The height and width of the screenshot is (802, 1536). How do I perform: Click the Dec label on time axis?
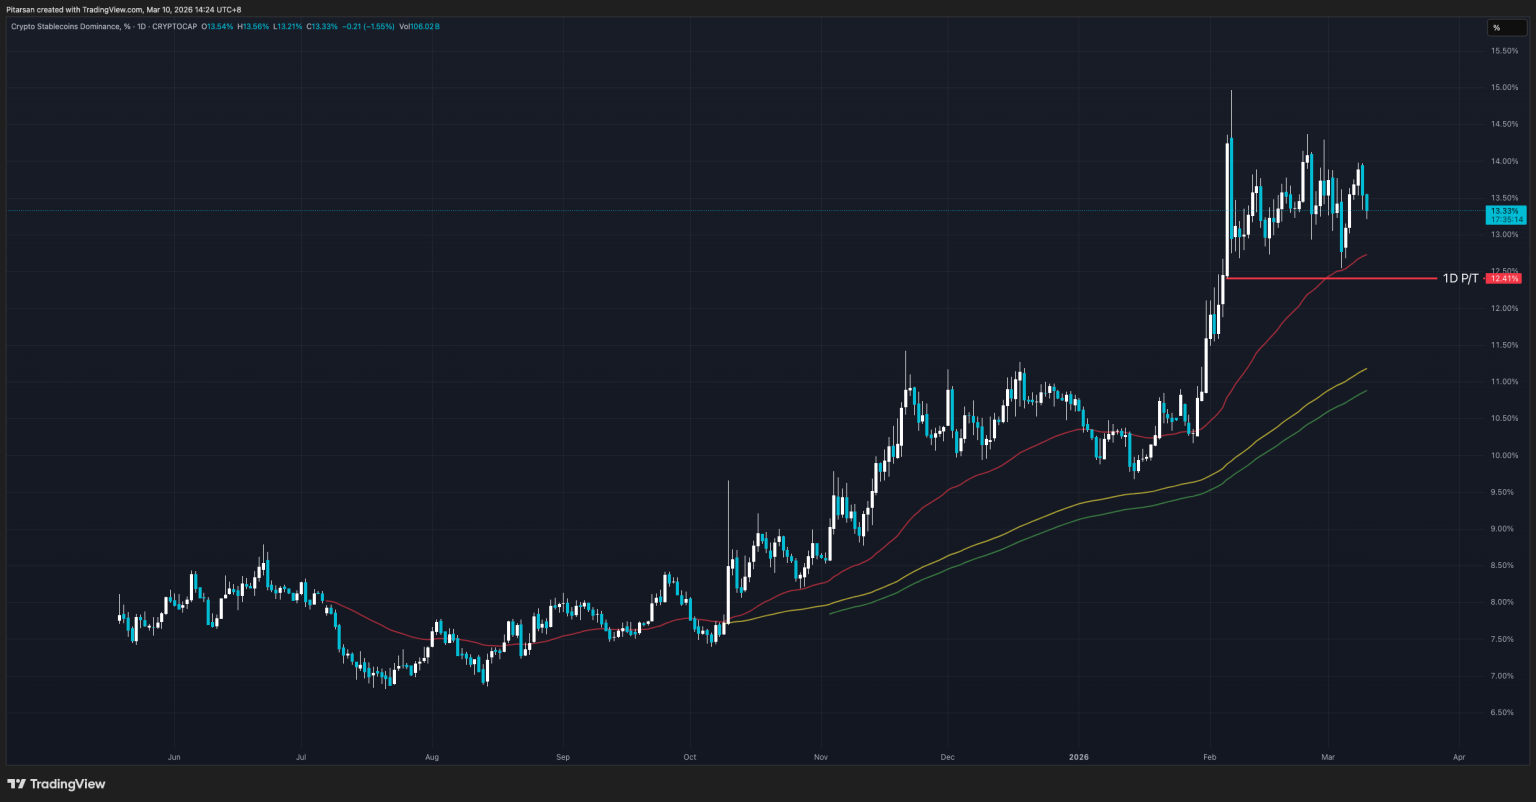pyautogui.click(x=948, y=757)
